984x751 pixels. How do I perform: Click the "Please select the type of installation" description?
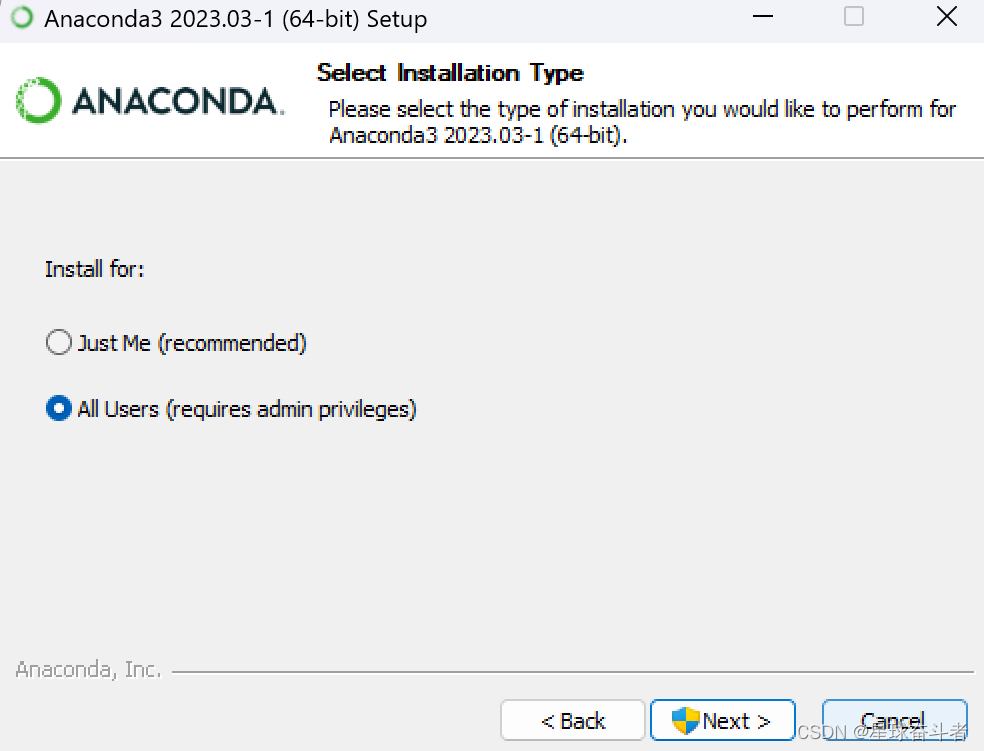[x=642, y=122]
